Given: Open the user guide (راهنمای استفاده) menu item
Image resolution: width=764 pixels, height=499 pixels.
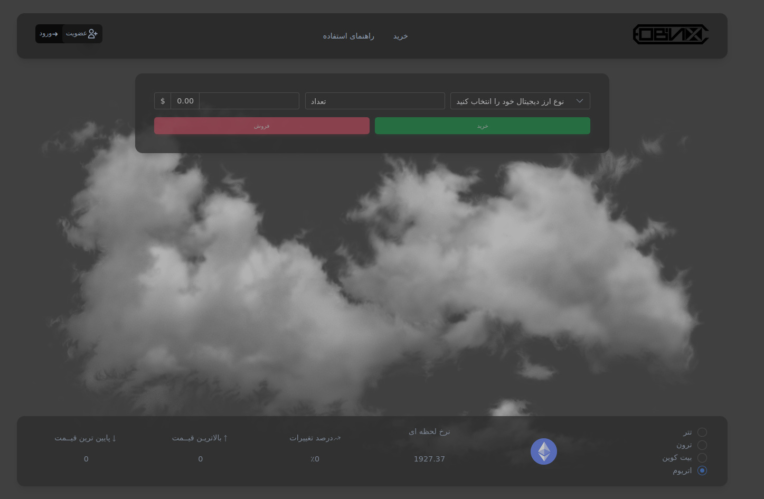Looking at the screenshot, I should tap(348, 36).
